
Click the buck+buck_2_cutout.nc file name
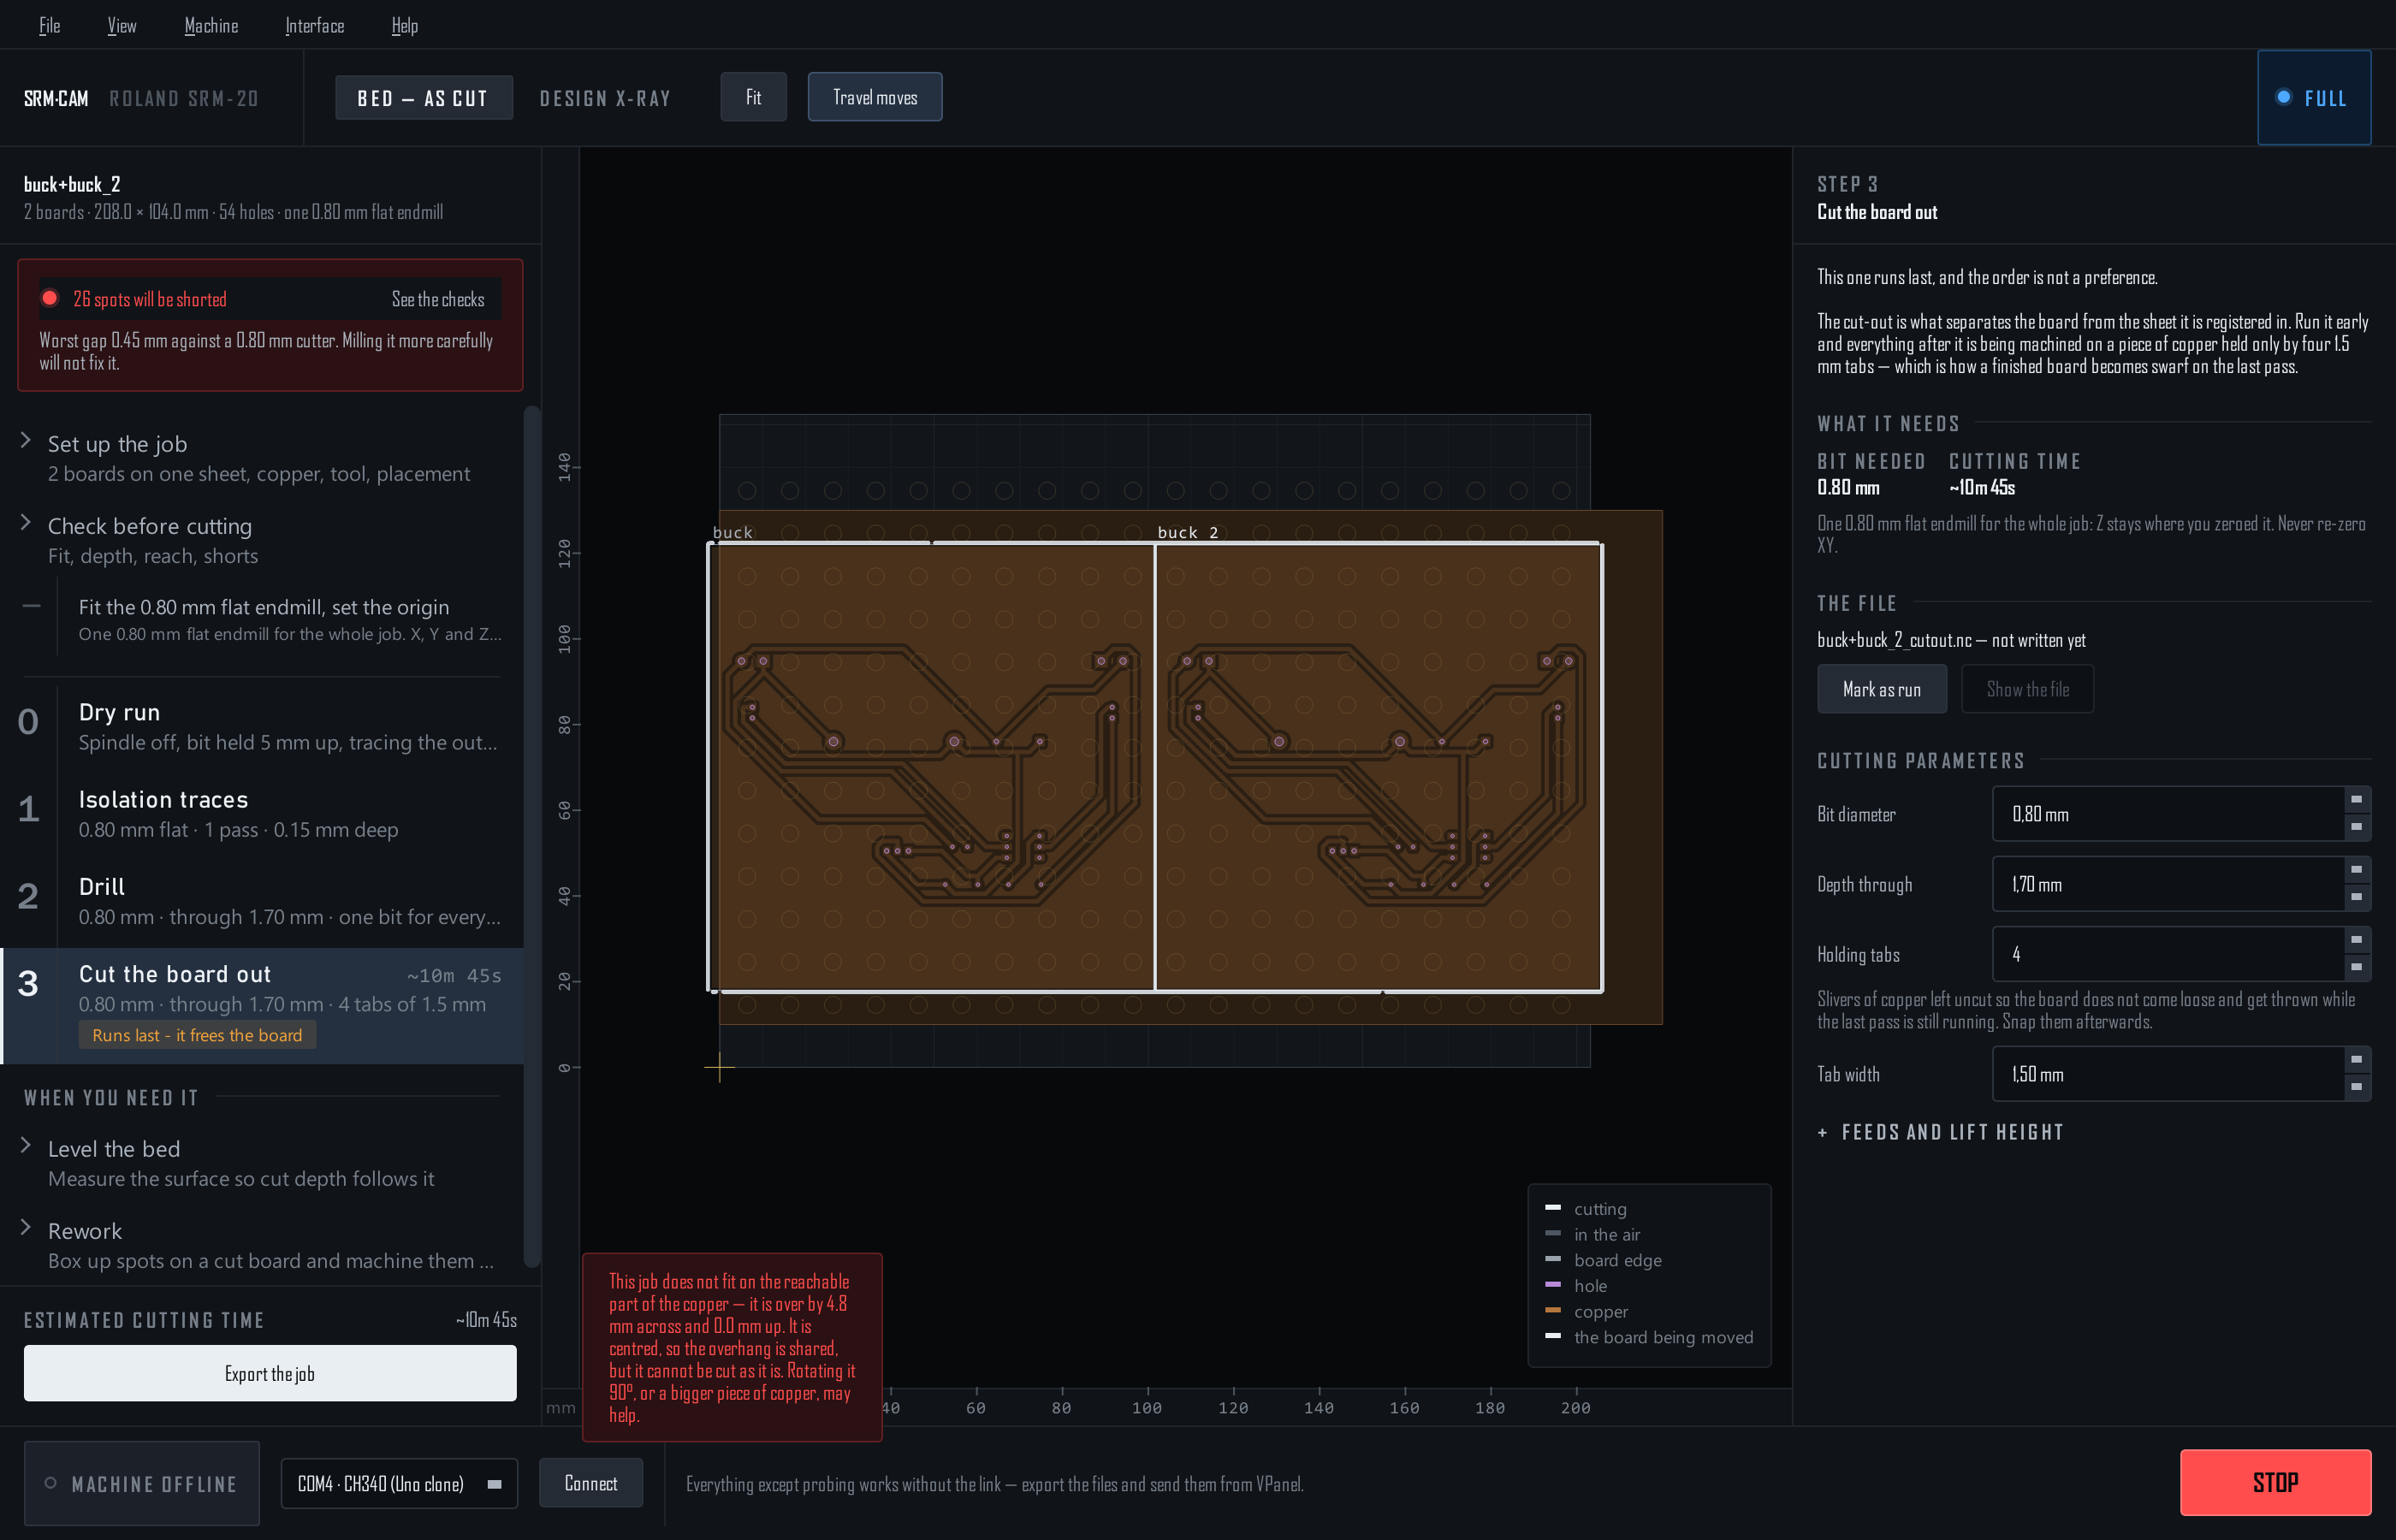pyautogui.click(x=1893, y=640)
